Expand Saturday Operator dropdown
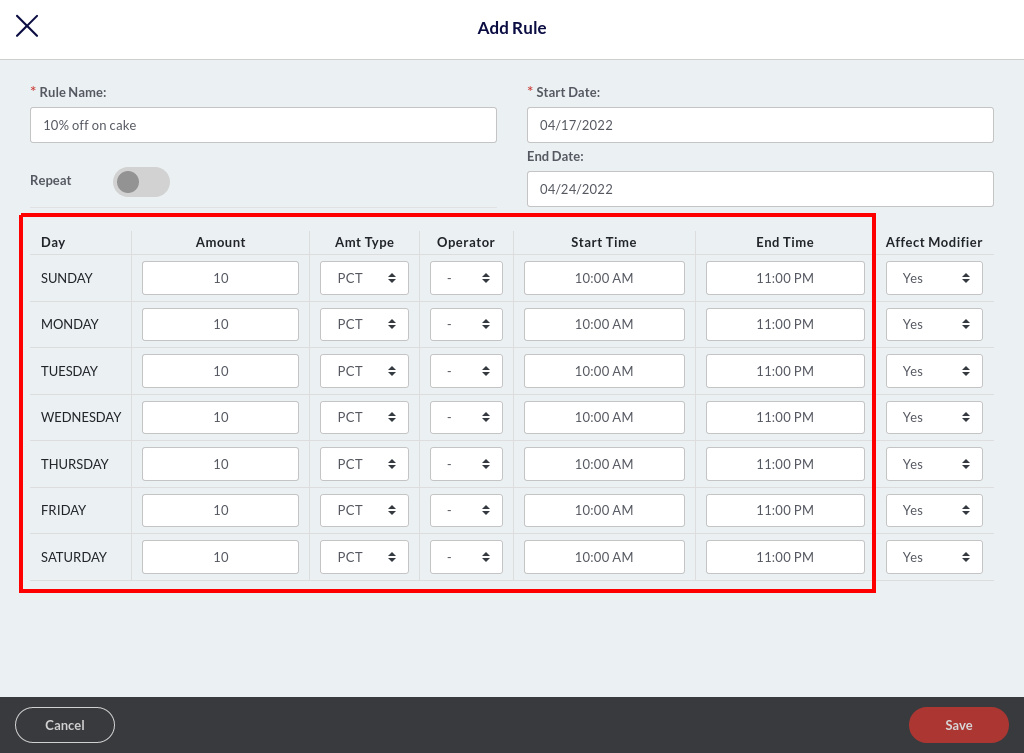The width and height of the screenshot is (1024, 753). (466, 557)
